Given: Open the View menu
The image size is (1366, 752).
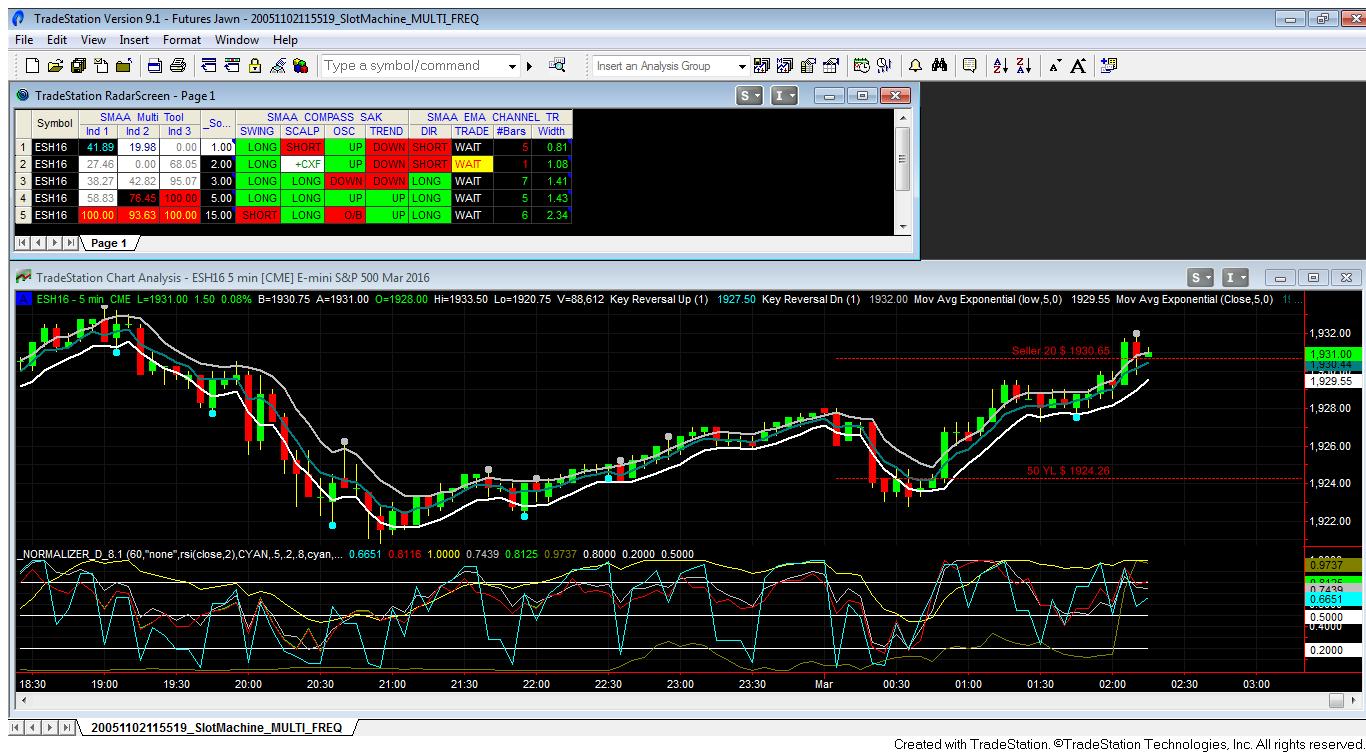Looking at the screenshot, I should [93, 40].
